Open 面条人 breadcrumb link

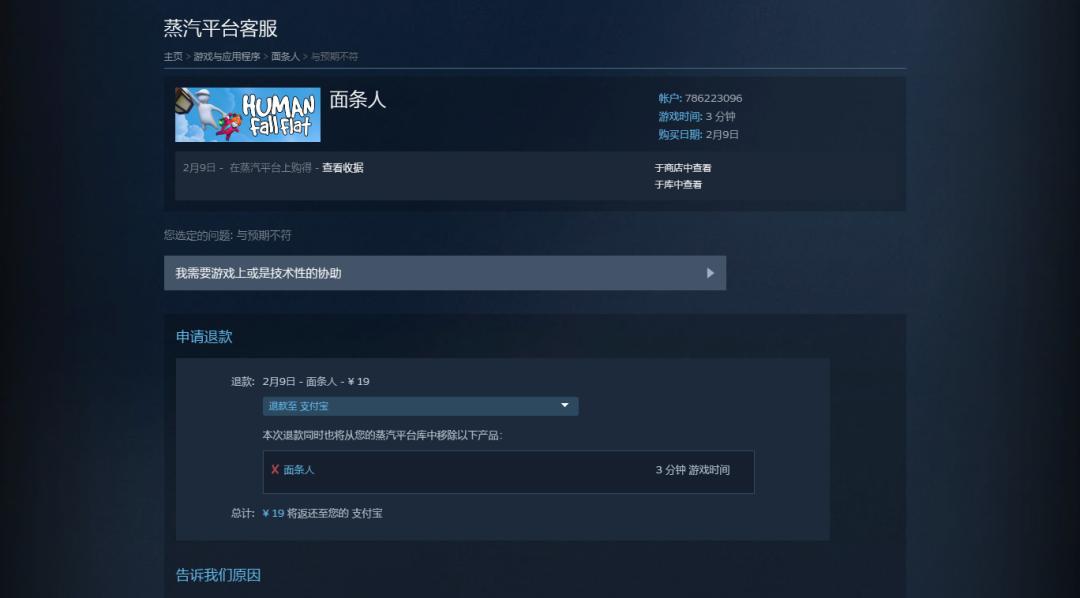click(x=285, y=56)
